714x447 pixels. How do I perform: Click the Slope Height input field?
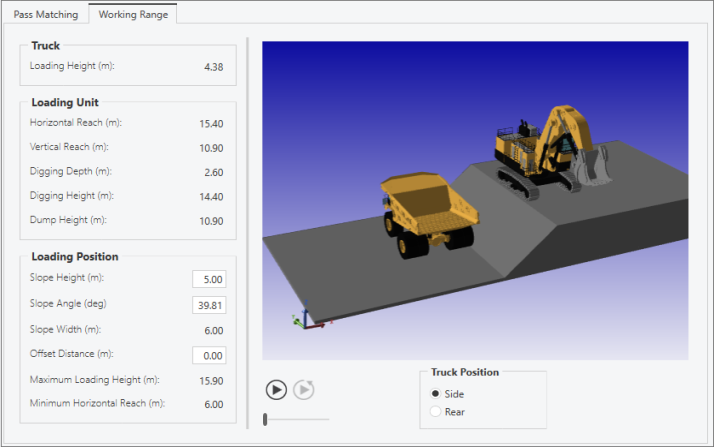[x=209, y=279]
